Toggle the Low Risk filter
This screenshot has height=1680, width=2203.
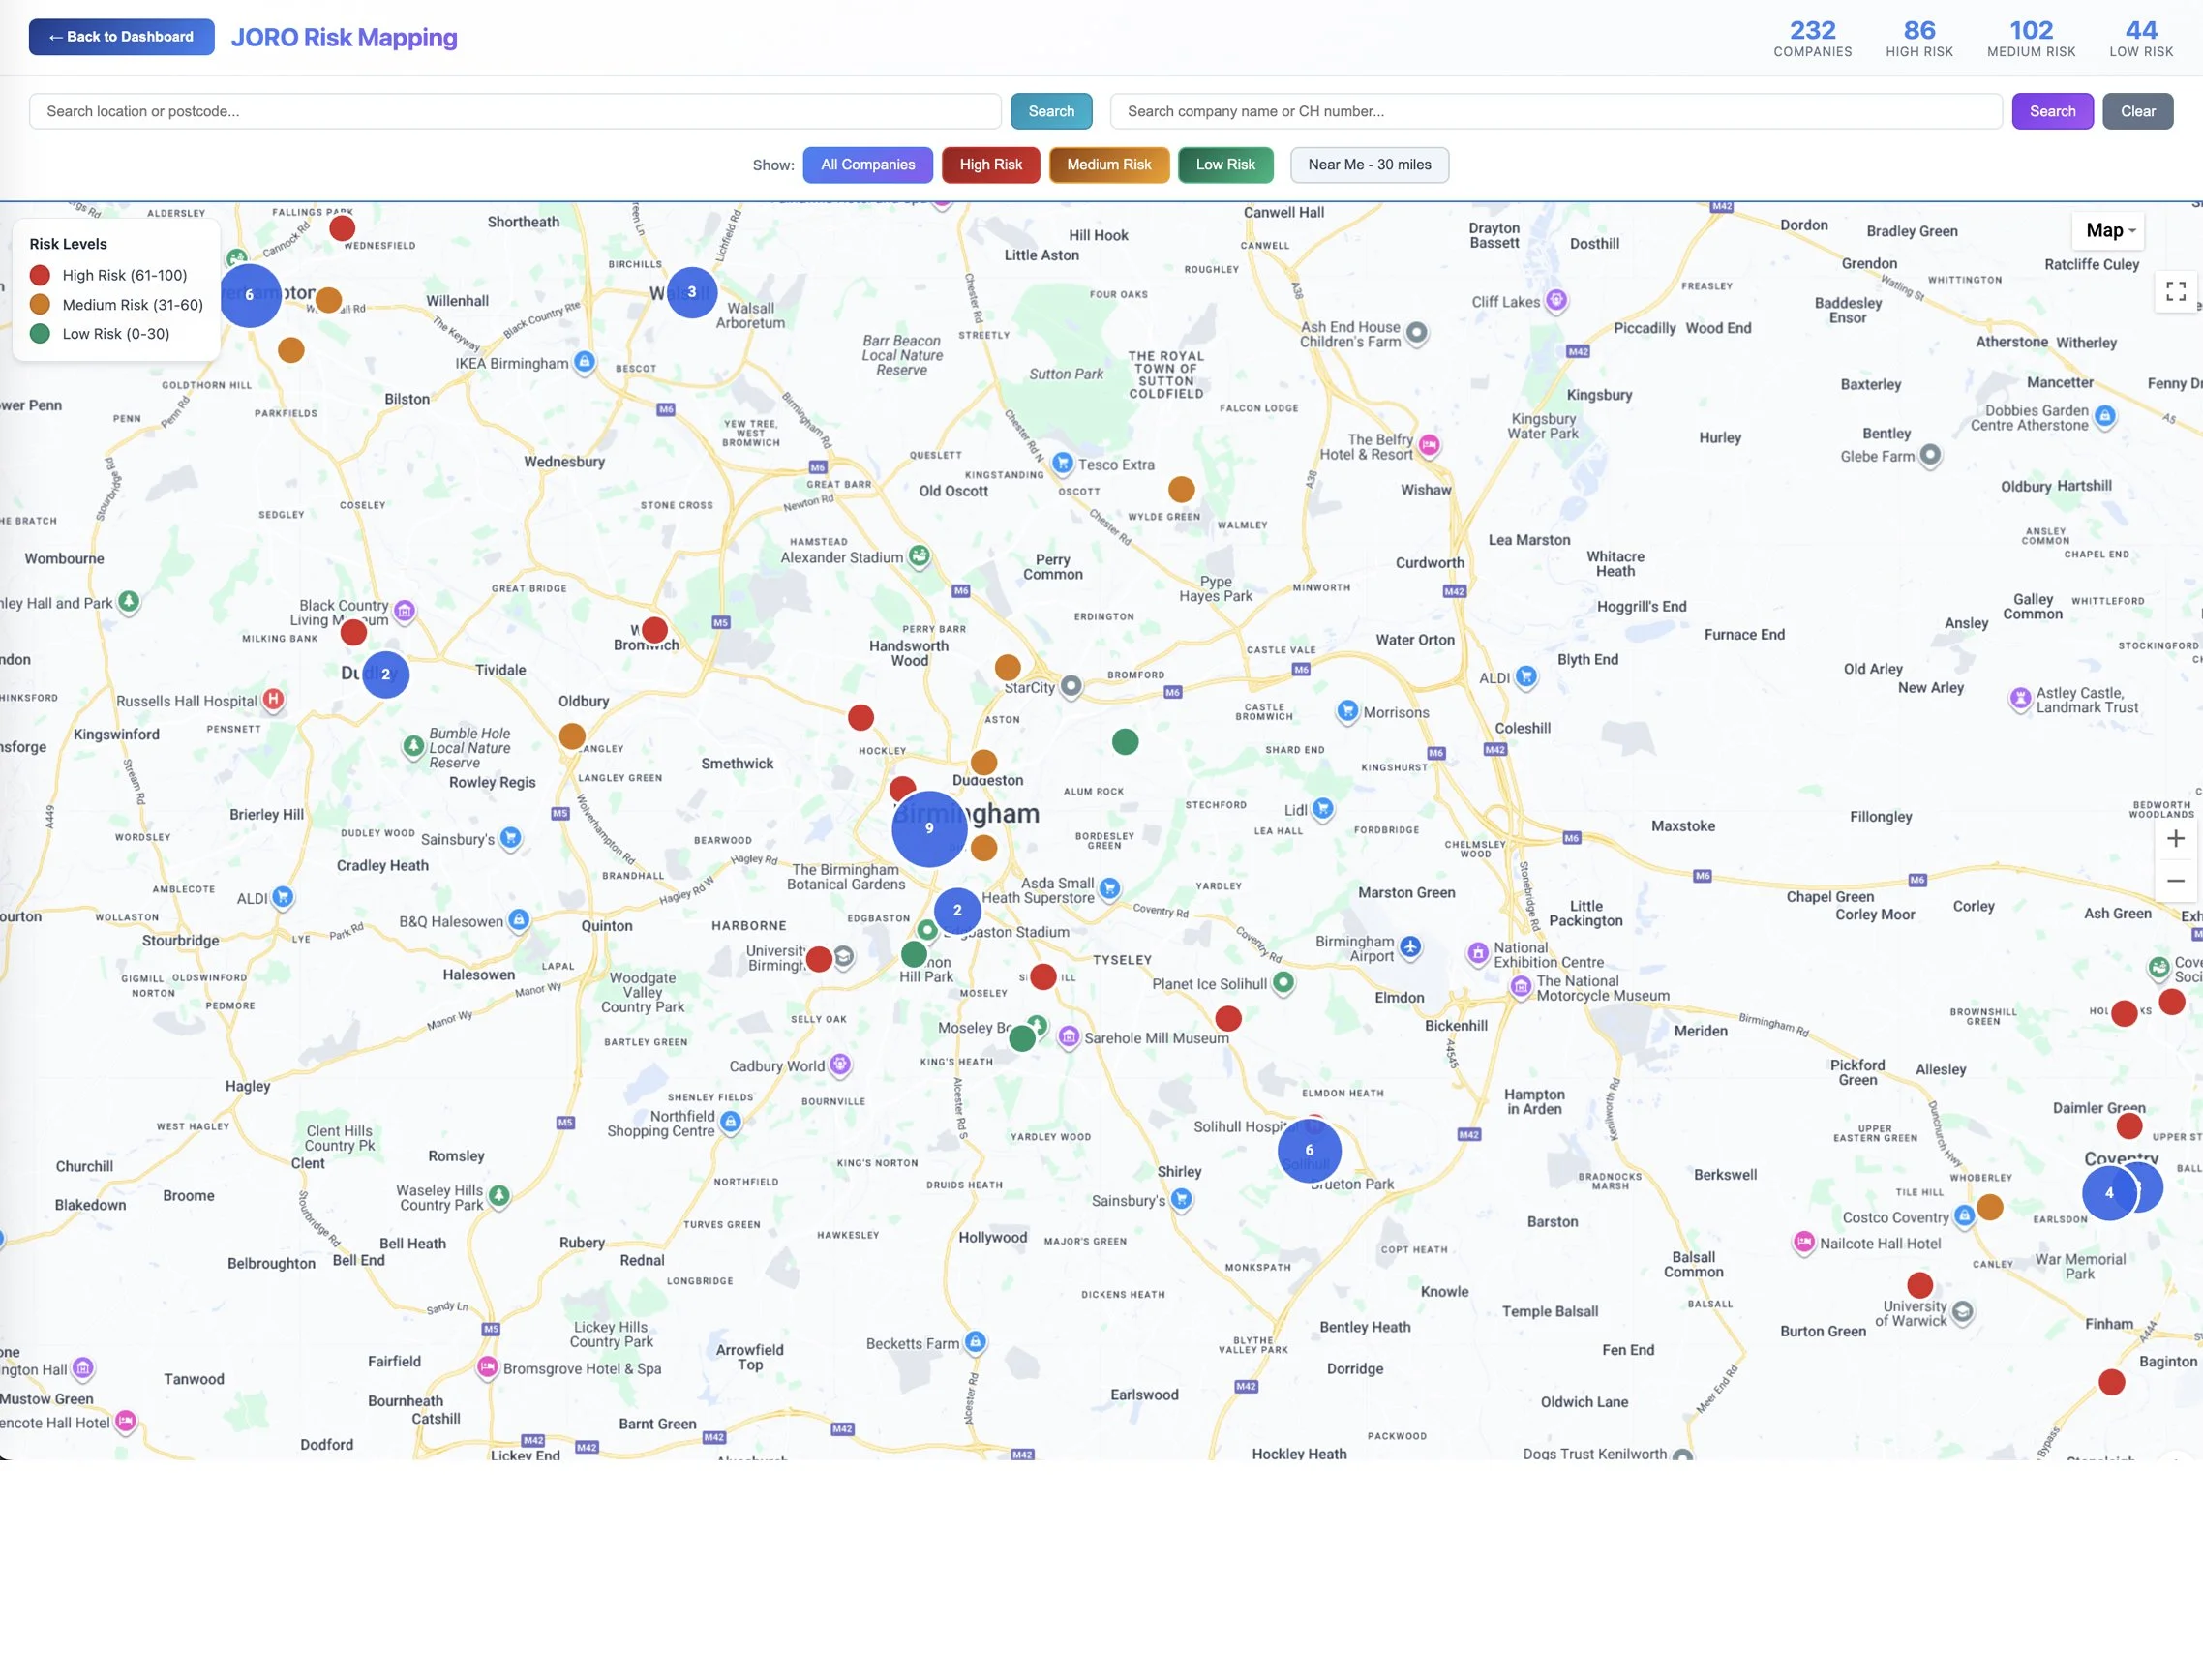(1225, 165)
